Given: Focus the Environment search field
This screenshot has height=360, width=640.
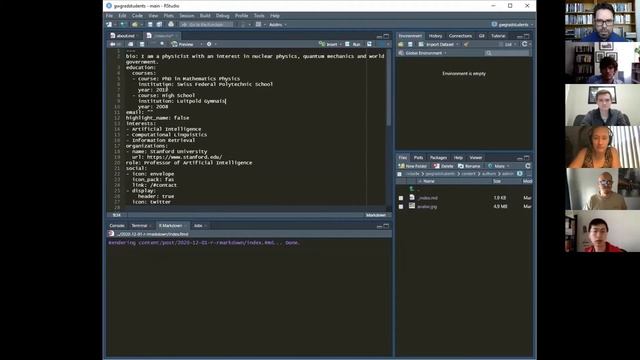Looking at the screenshot, I should tap(508, 53).
